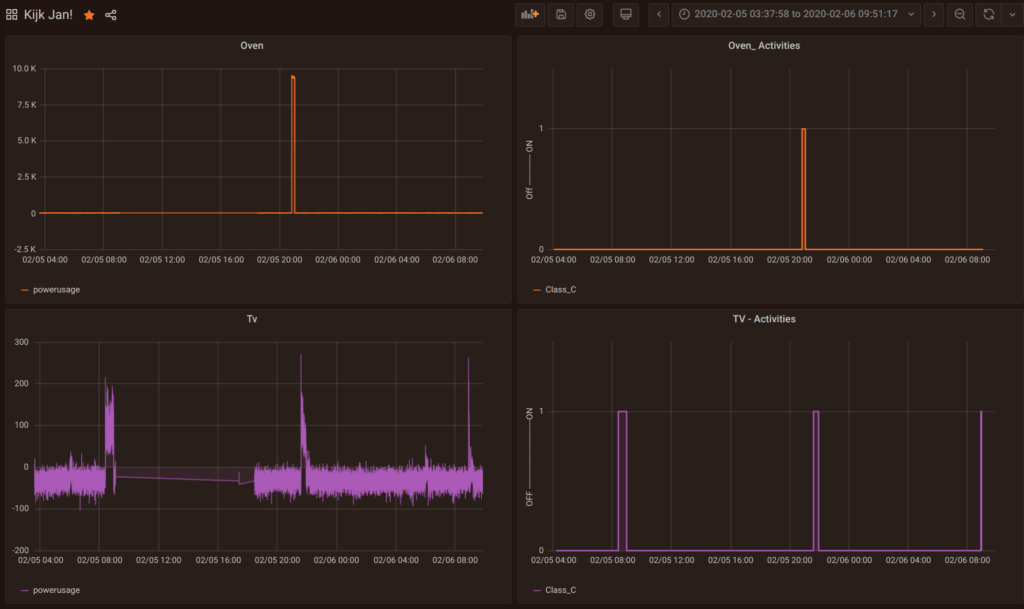Click the 300 y-axis label in Tv panel
The image size is (1024, 609).
22,342
